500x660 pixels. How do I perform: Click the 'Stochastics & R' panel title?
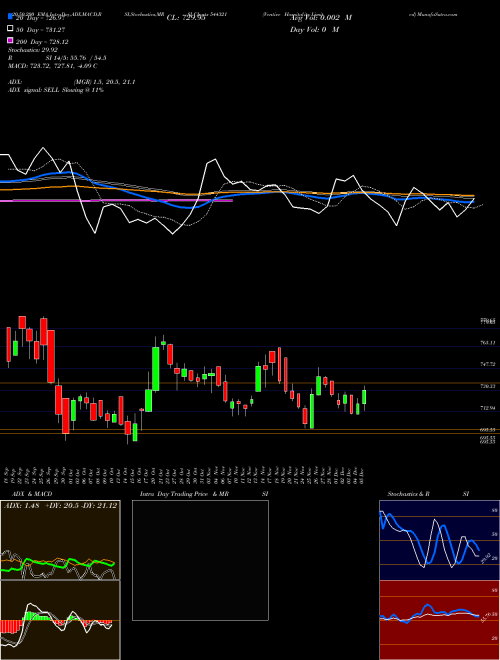click(x=409, y=494)
